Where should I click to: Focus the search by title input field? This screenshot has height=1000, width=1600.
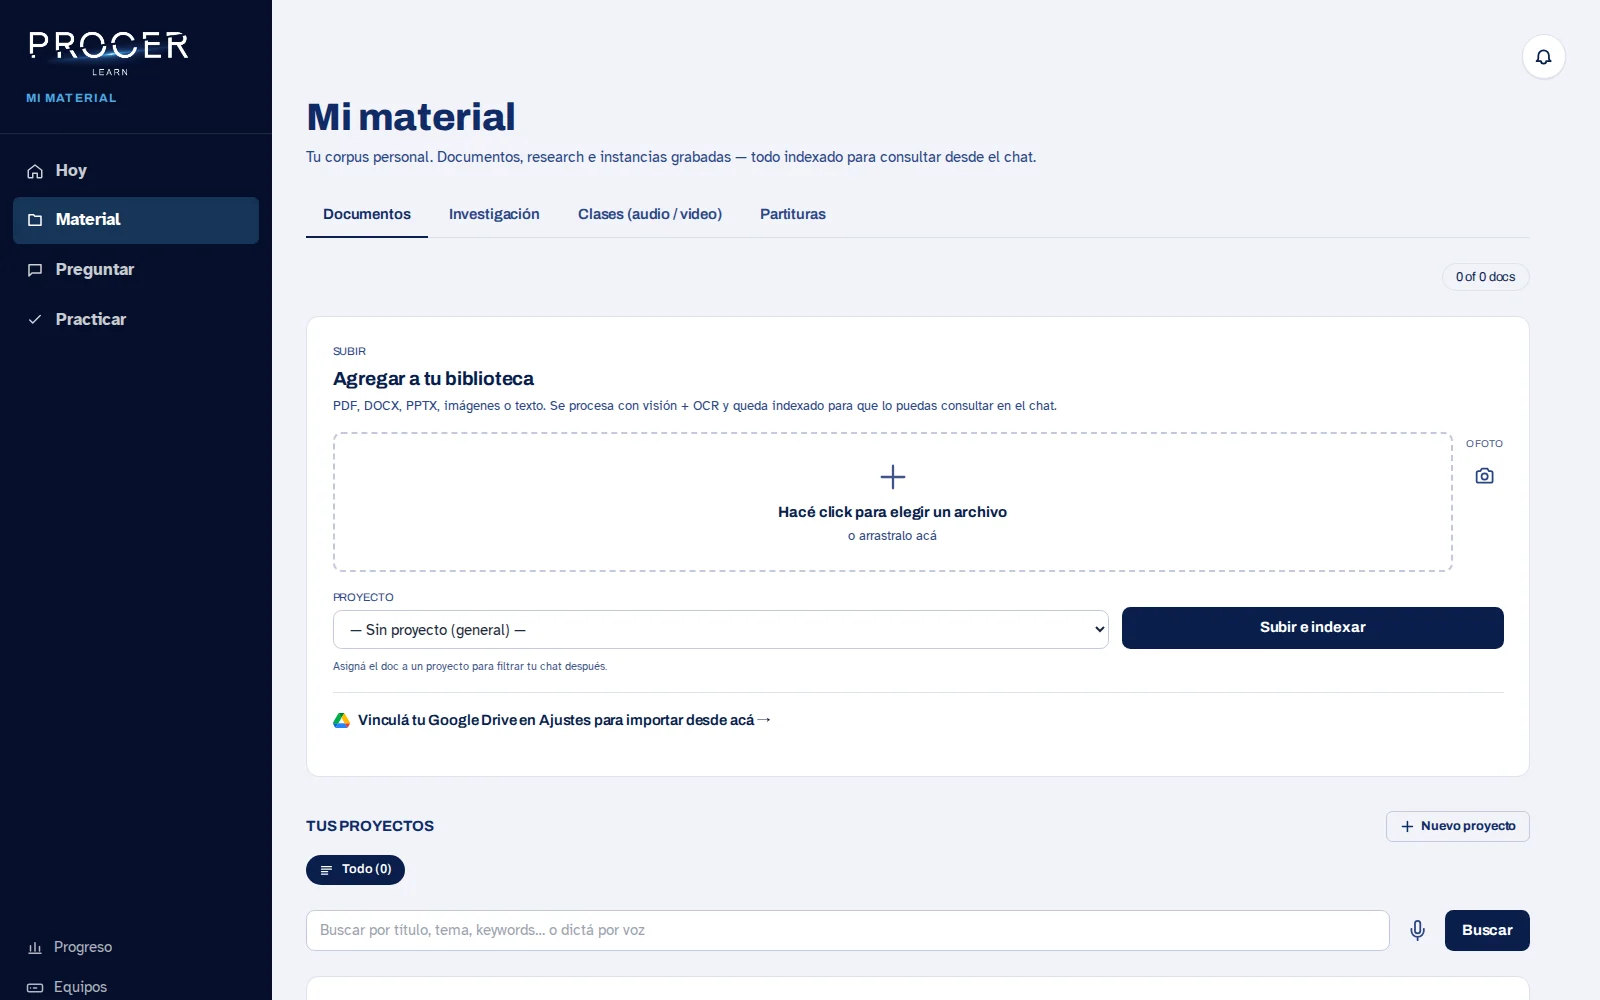(847, 930)
